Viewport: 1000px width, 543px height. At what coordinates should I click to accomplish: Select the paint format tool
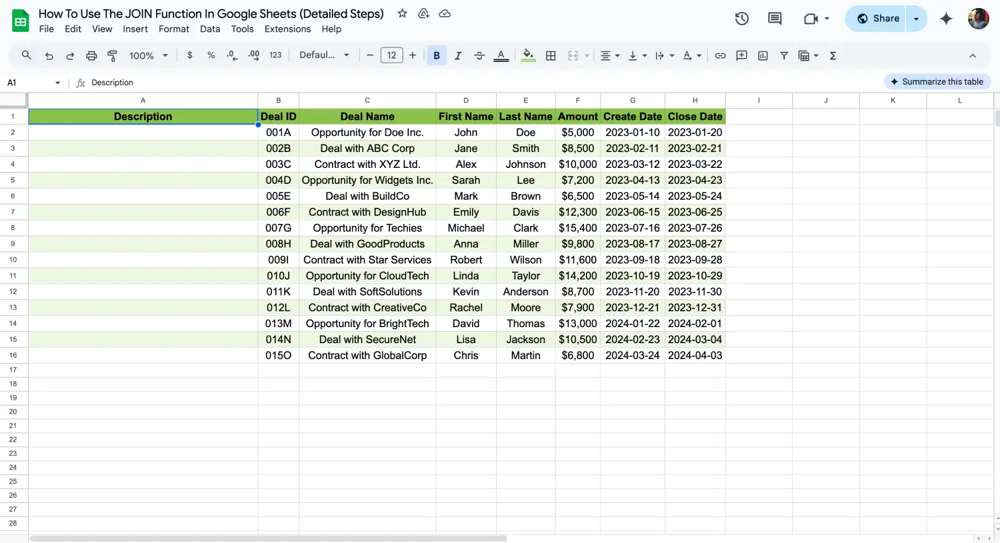click(112, 56)
